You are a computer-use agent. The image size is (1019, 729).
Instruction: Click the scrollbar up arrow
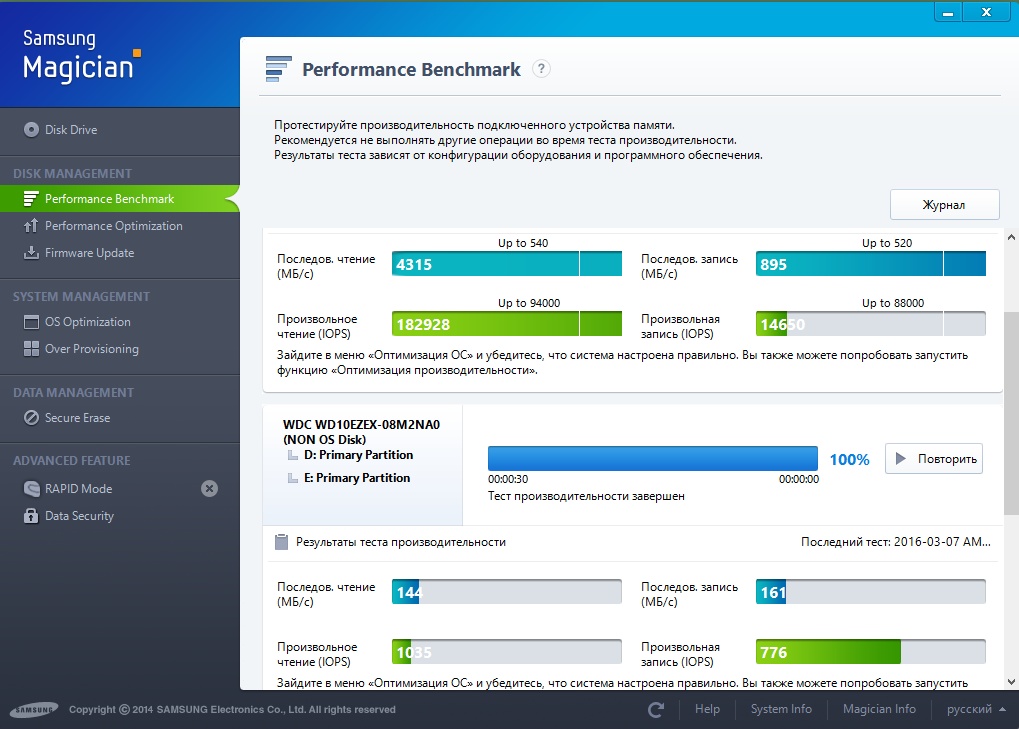(1011, 237)
